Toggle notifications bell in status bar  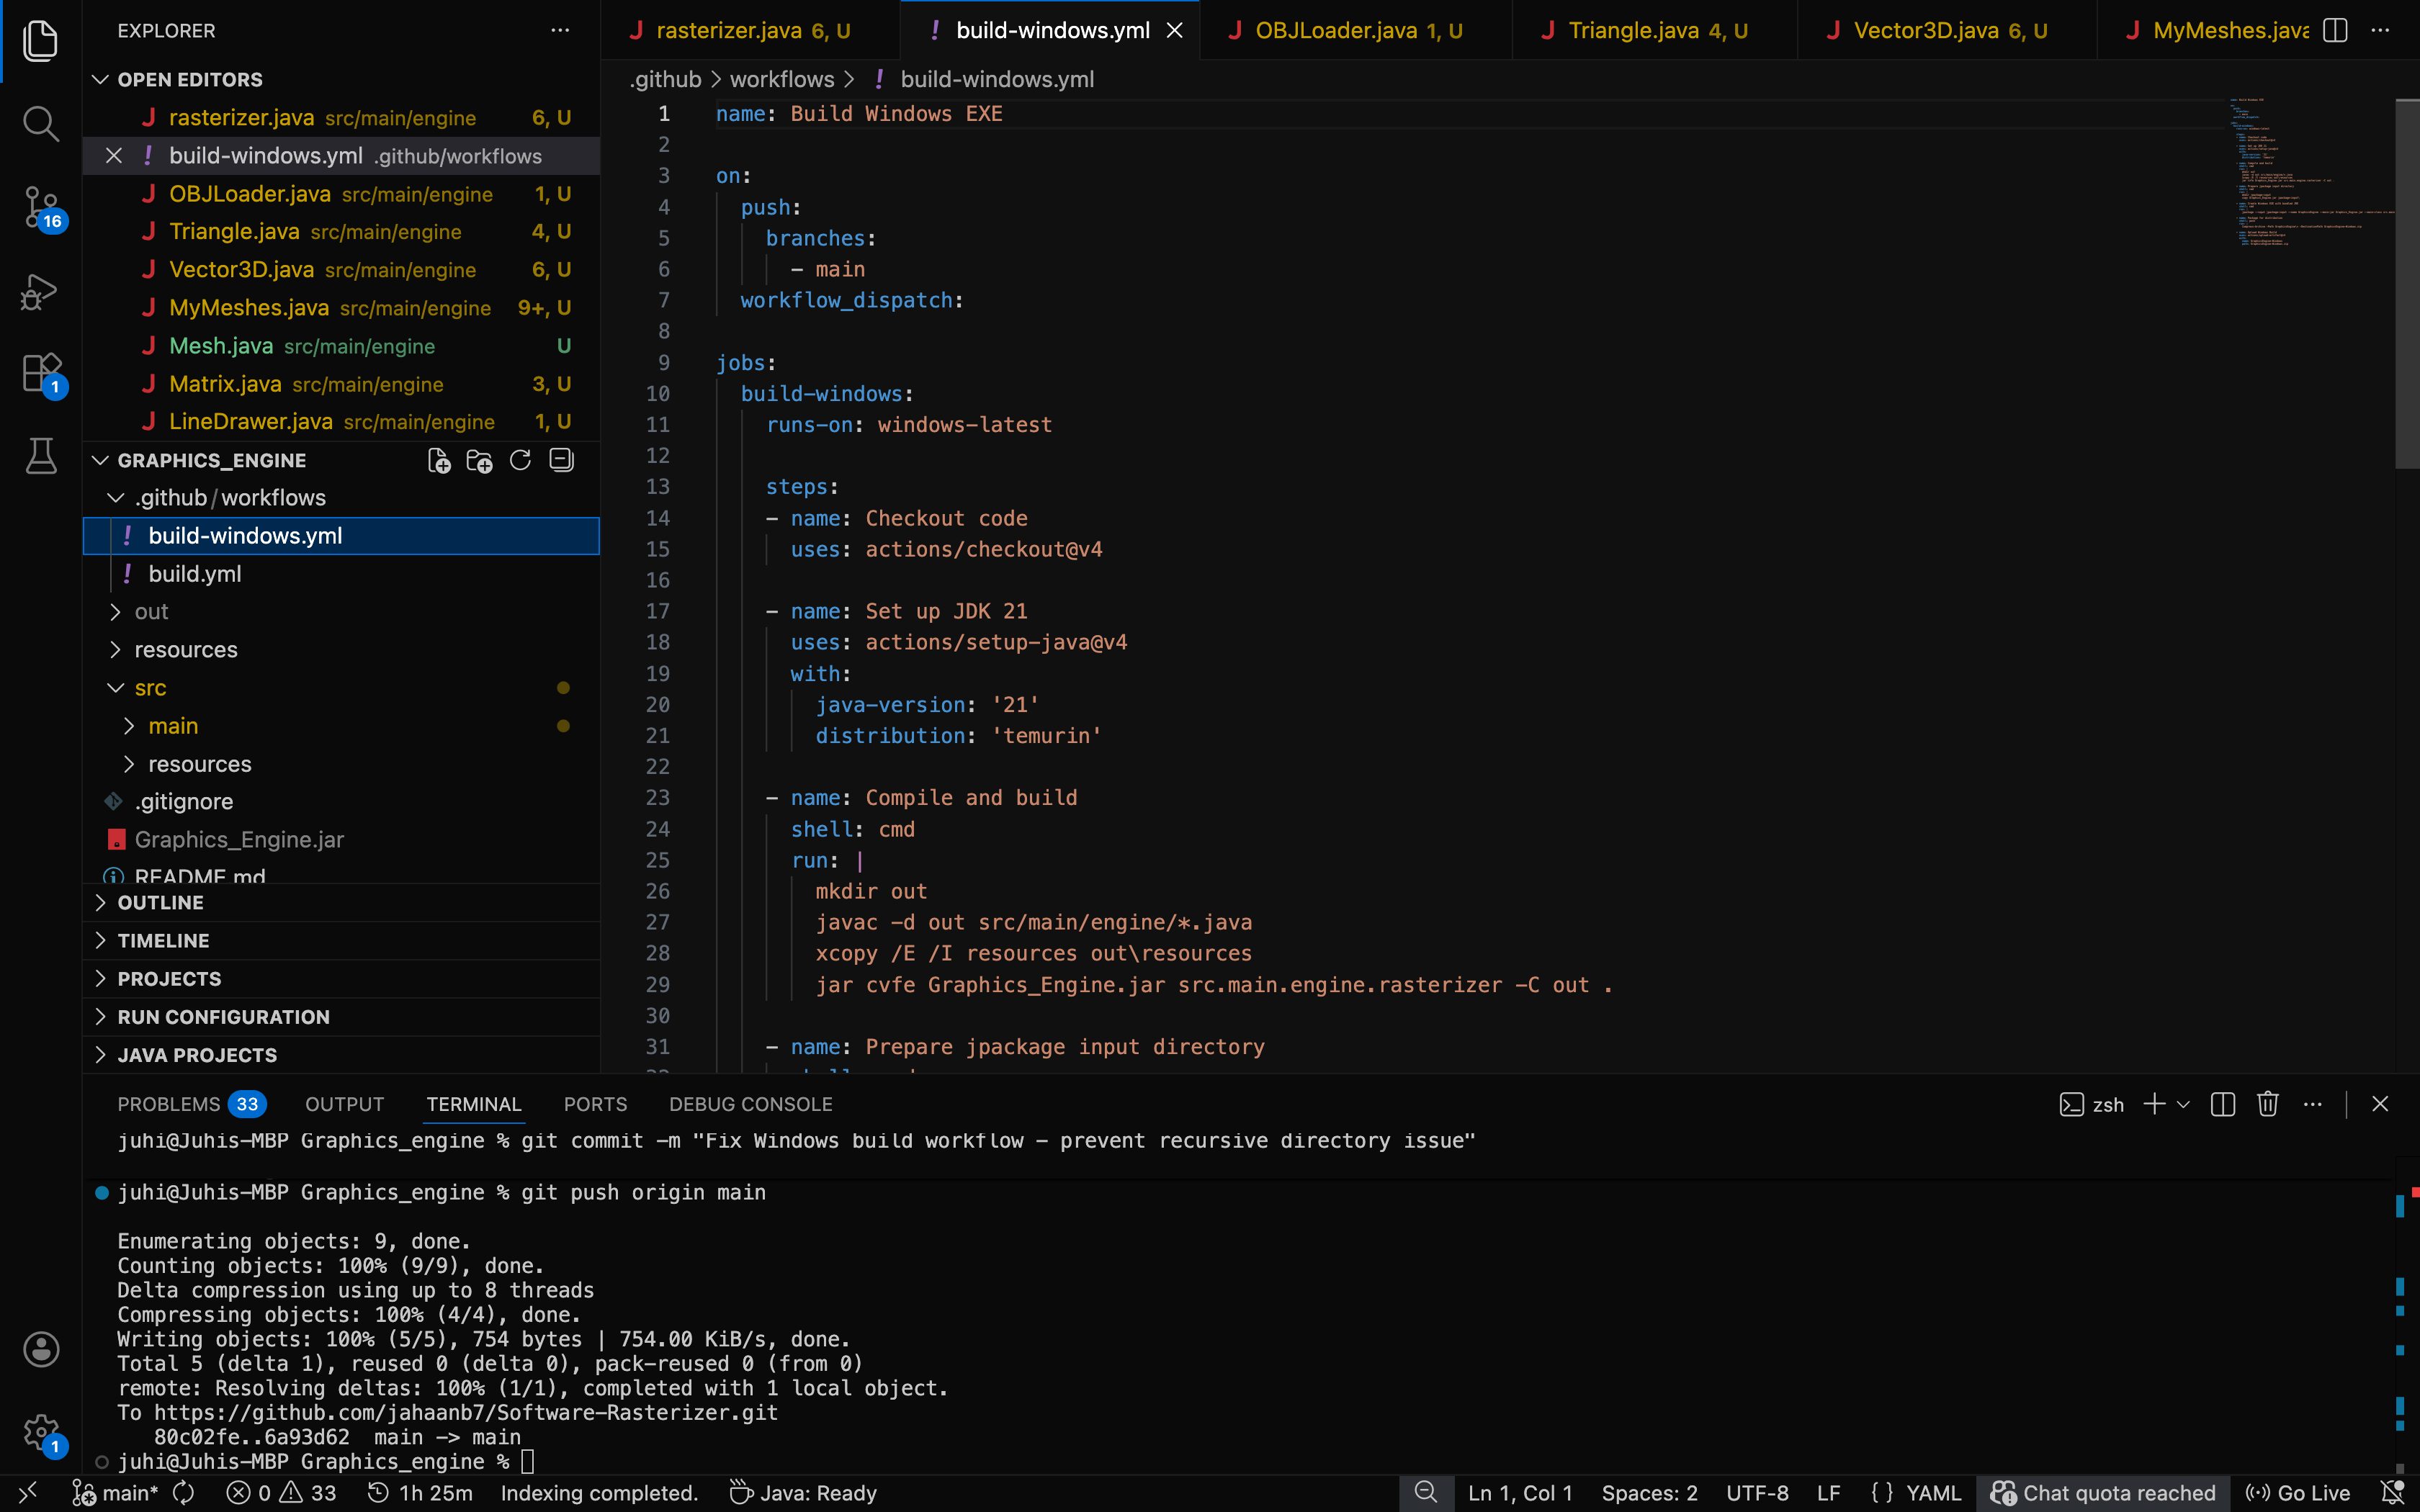[2393, 1493]
